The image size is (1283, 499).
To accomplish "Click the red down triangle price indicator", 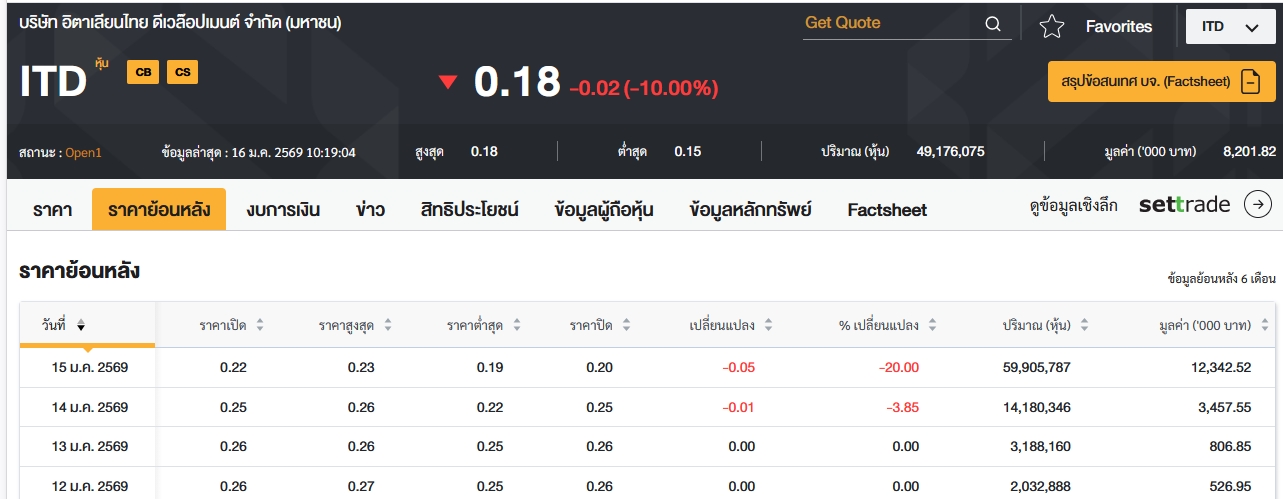I will click(x=447, y=82).
